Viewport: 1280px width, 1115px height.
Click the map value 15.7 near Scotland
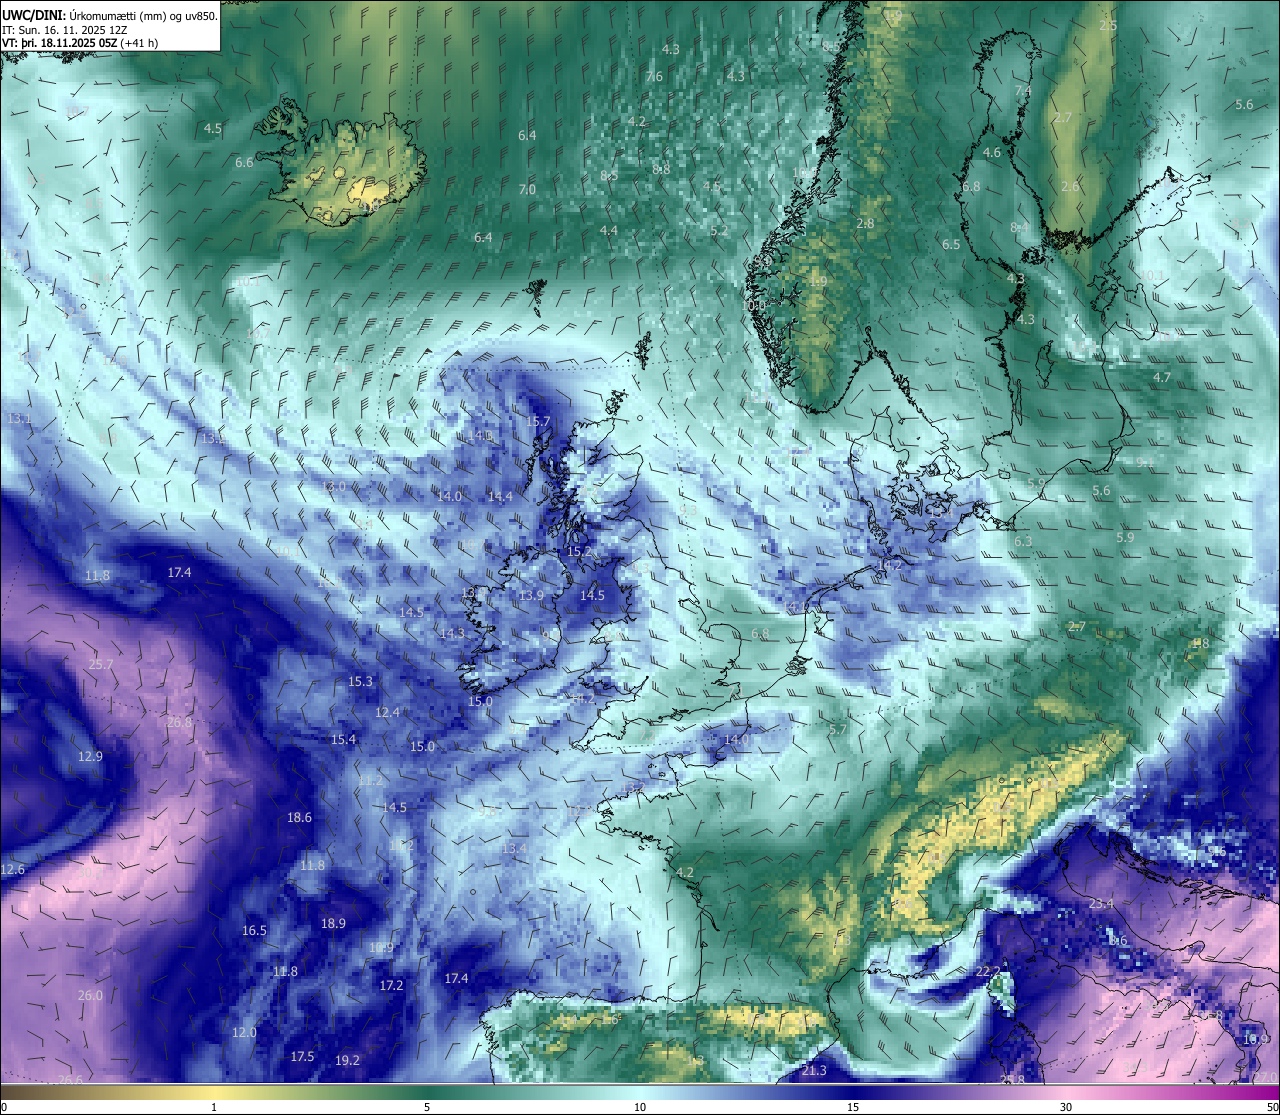point(538,421)
